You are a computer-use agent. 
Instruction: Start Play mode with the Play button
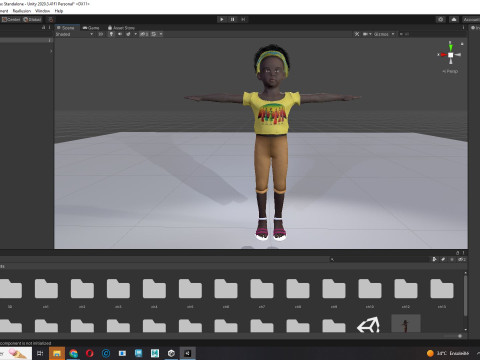tap(222, 19)
